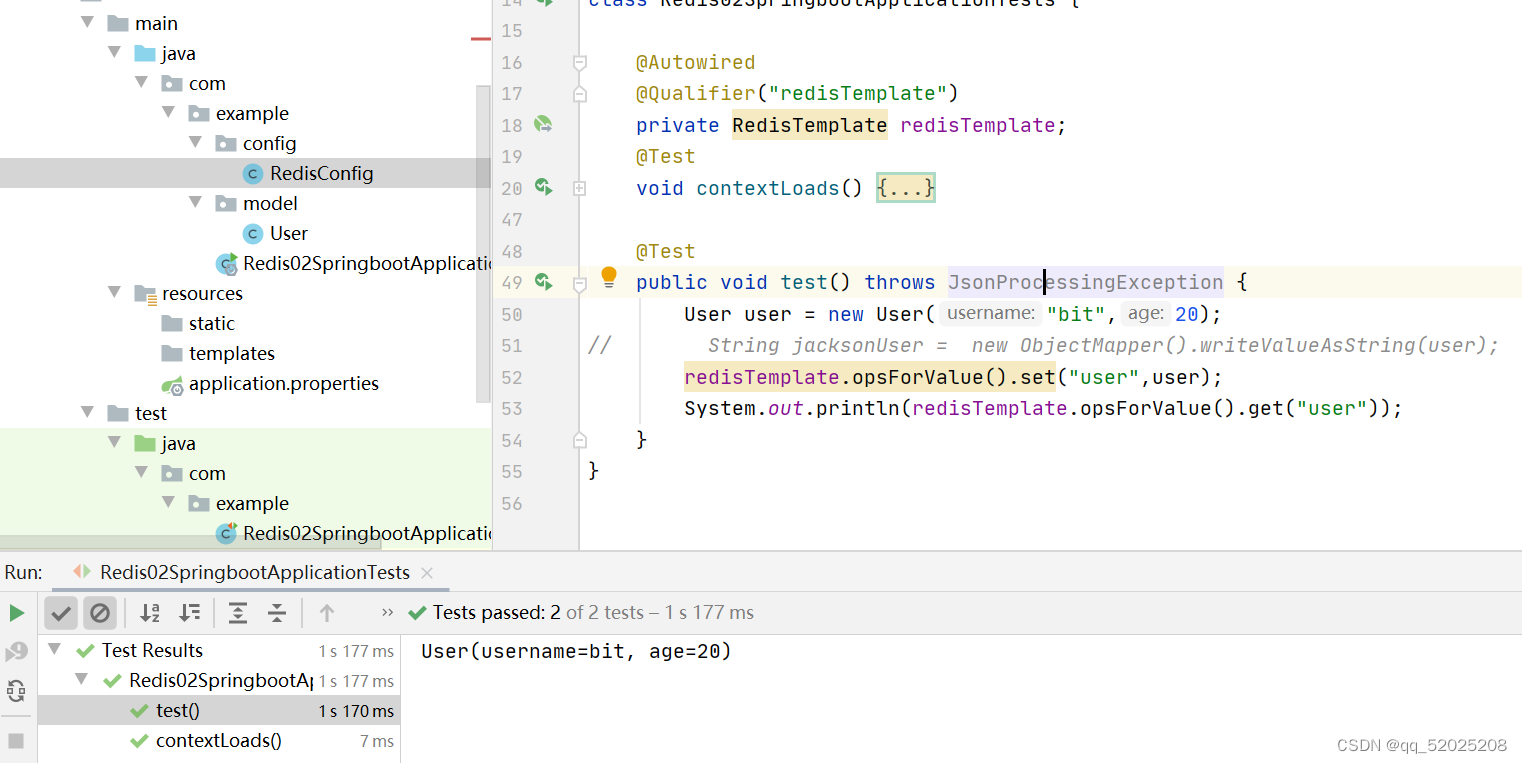1522x763 pixels.
Task: Click the console output User(username=bit, age=20)
Action: (577, 651)
